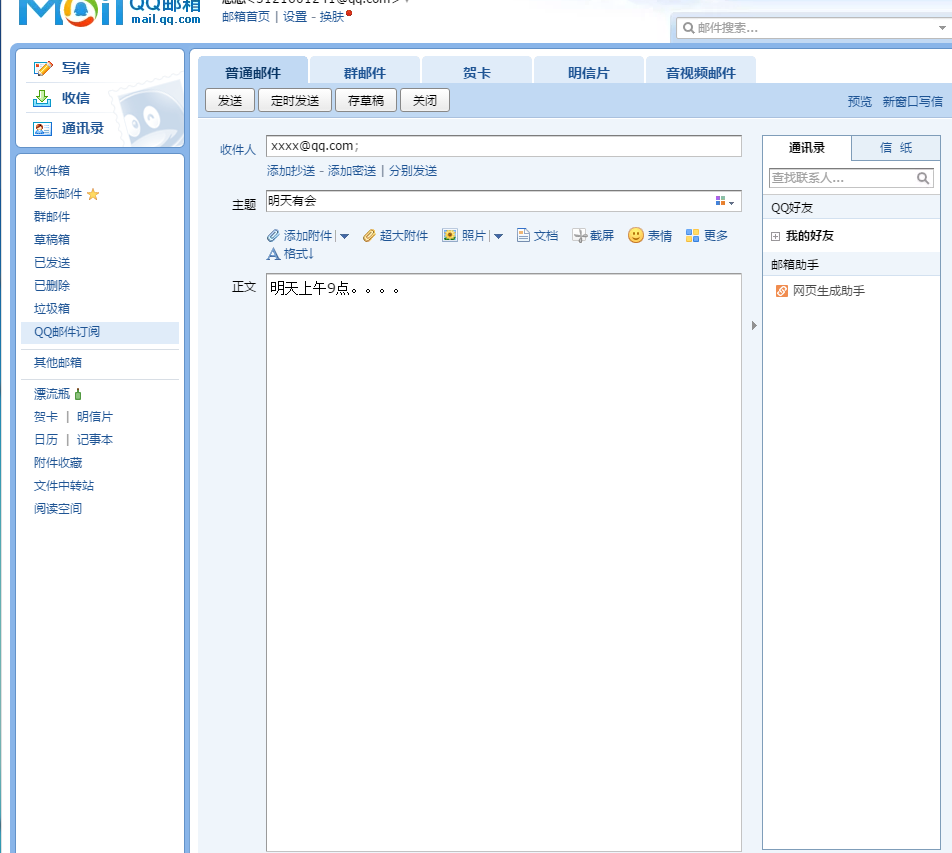Image resolution: width=952 pixels, height=853 pixels.
Task: Switch to the 群邮件 tab
Action: (x=364, y=70)
